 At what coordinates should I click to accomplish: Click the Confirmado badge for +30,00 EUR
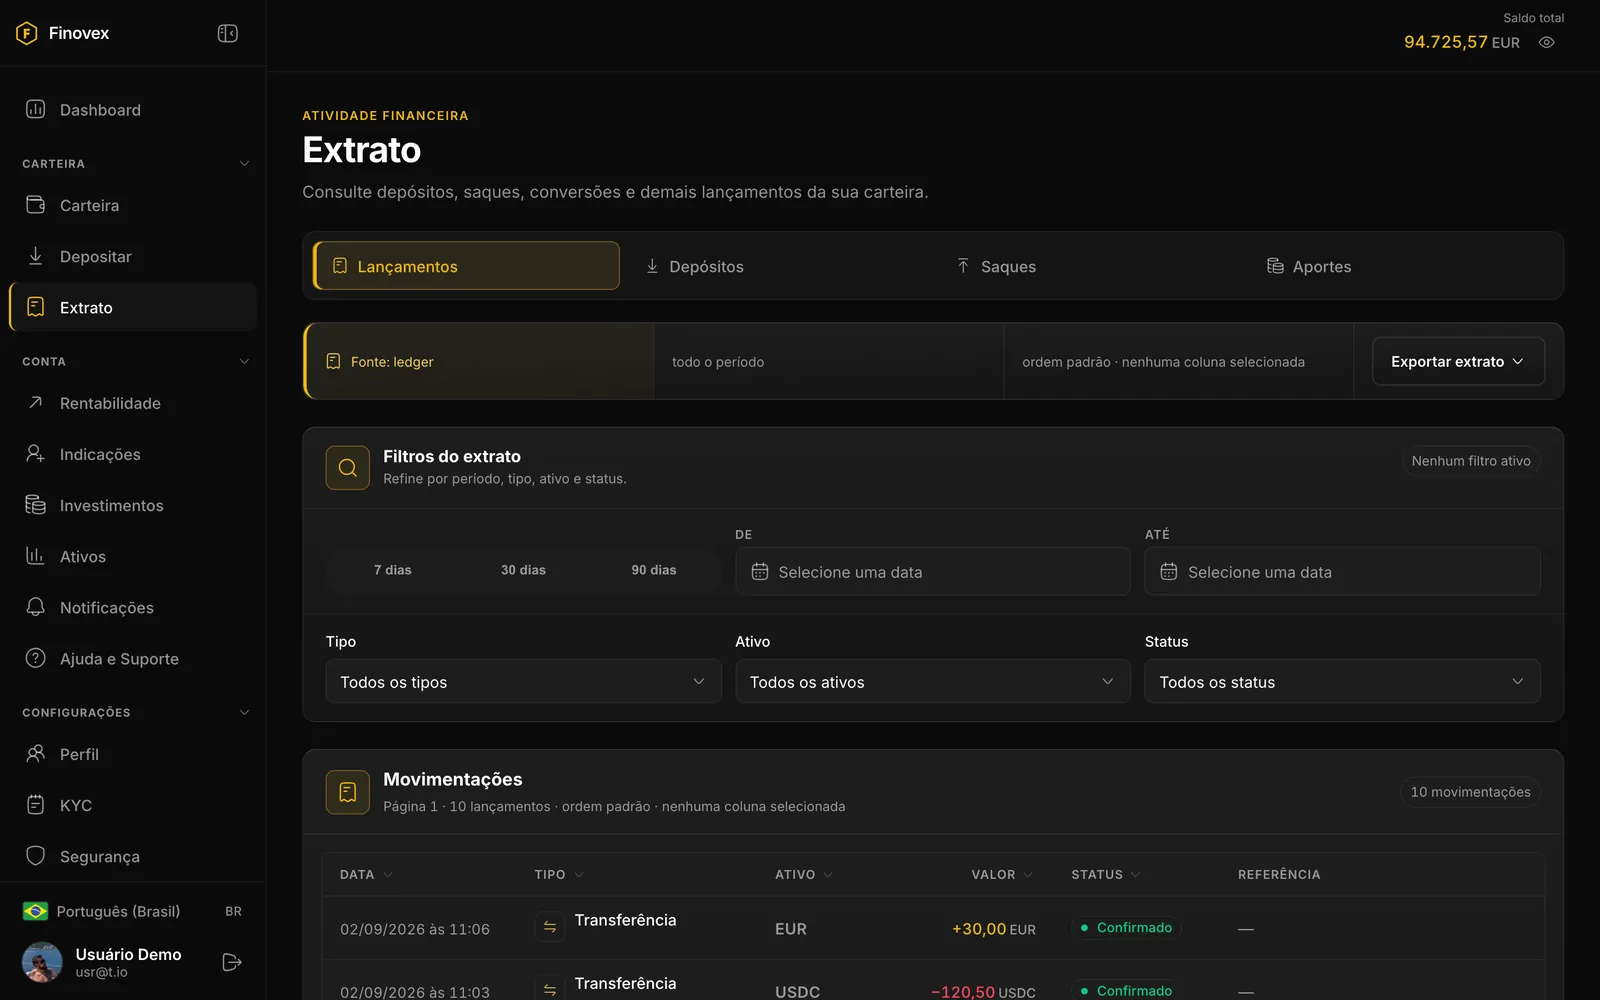point(1126,928)
